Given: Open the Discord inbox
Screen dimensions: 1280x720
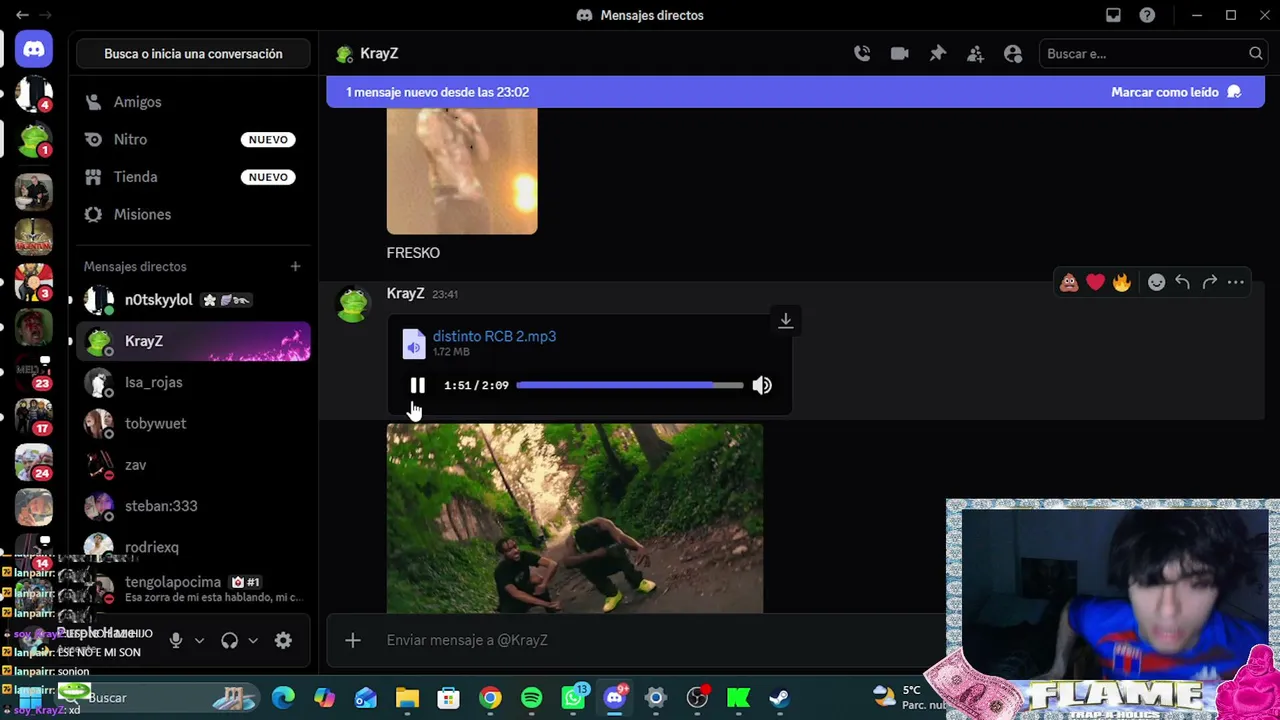Looking at the screenshot, I should coord(1113,15).
